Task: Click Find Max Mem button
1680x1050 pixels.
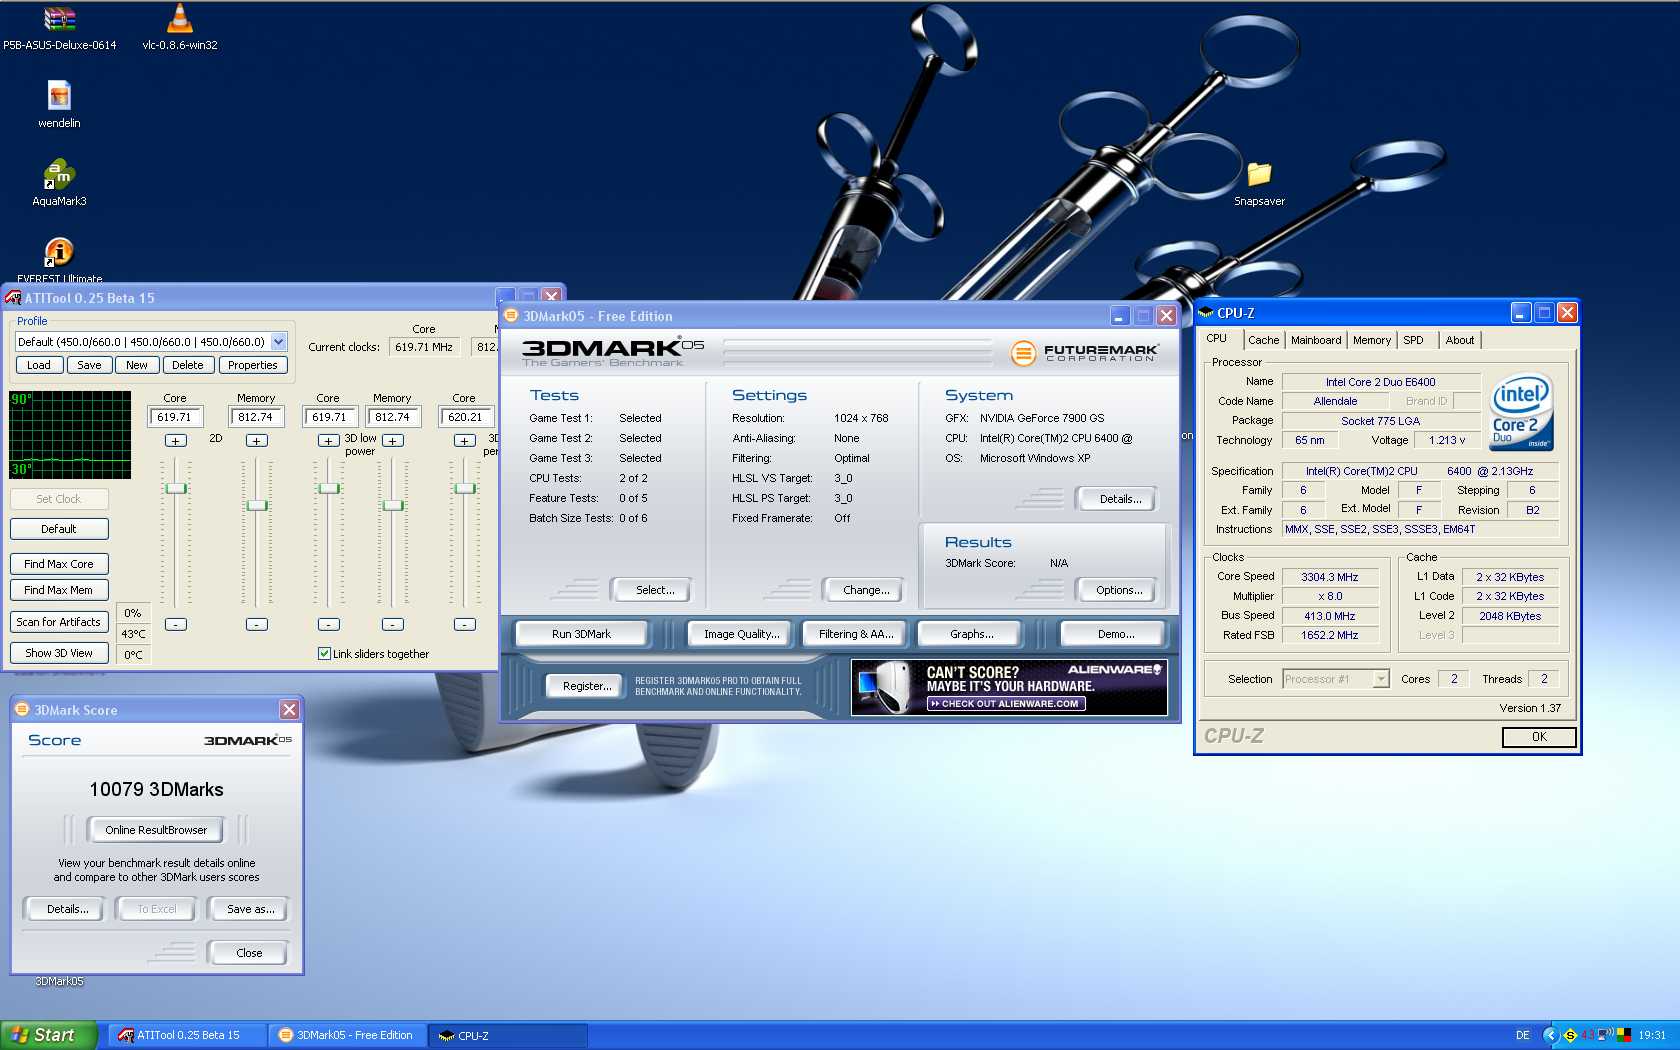Action: tap(59, 590)
